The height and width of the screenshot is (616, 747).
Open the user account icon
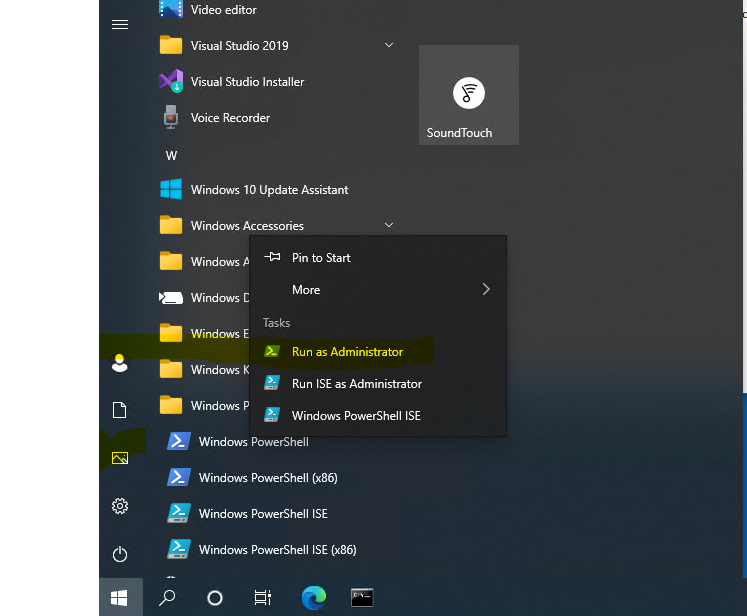(x=120, y=363)
